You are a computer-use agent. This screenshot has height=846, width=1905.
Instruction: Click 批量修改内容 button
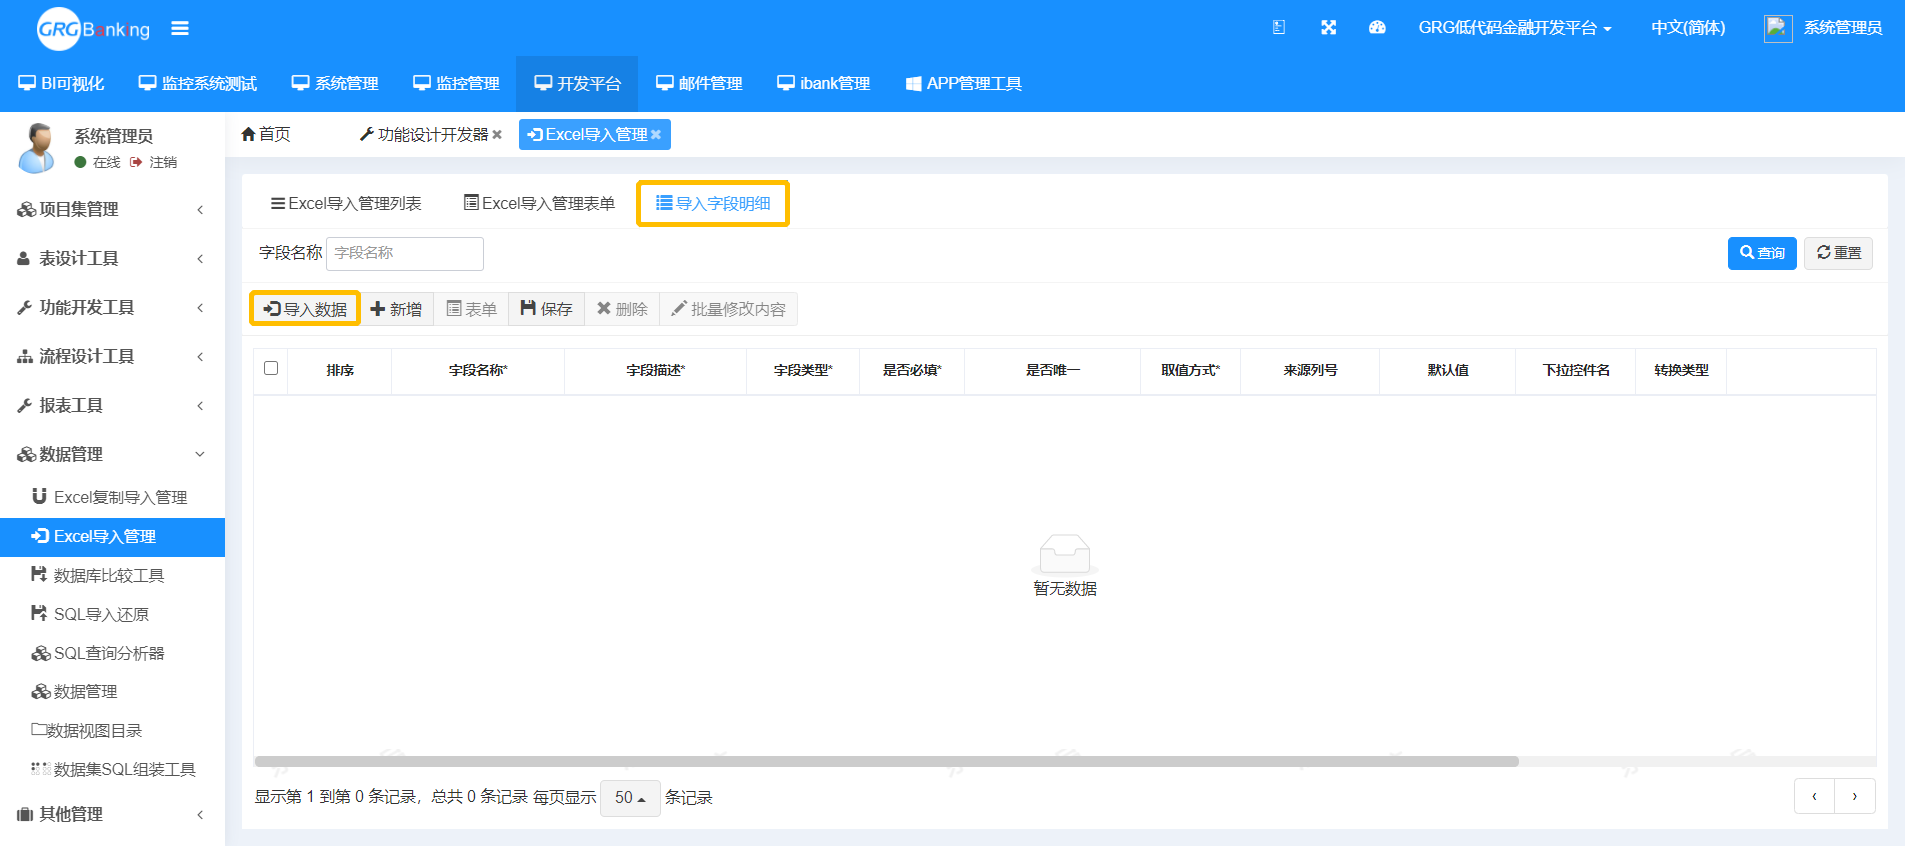pos(728,309)
